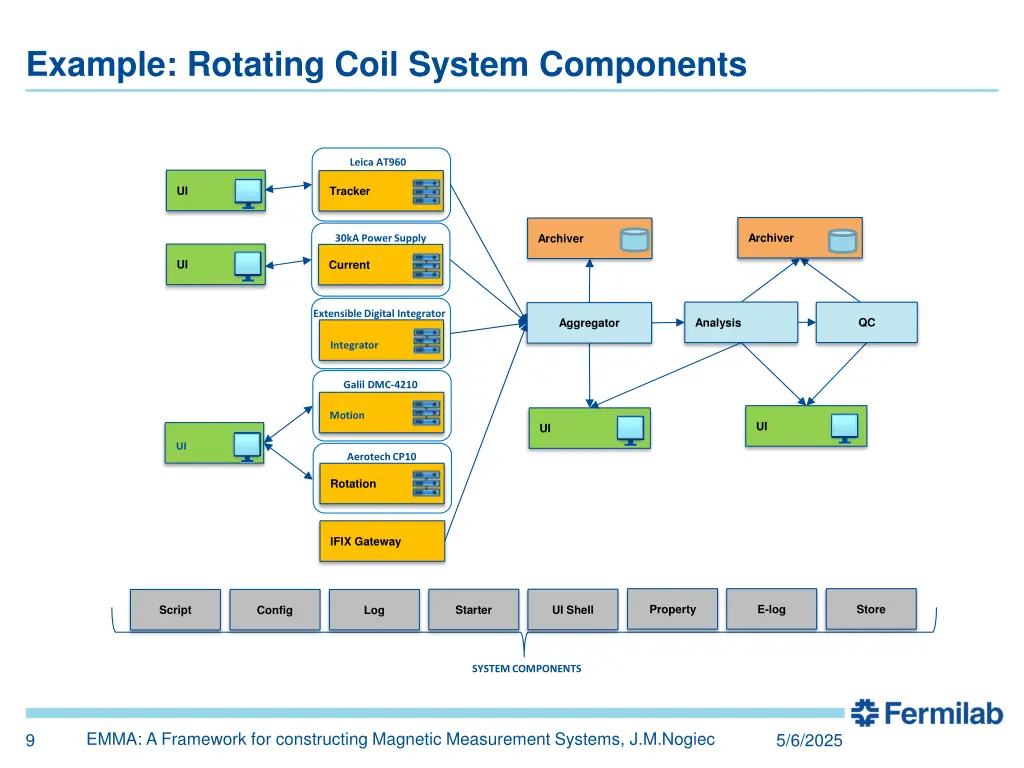
Task: Click the database cylinder in the right Archiver
Action: coord(842,239)
